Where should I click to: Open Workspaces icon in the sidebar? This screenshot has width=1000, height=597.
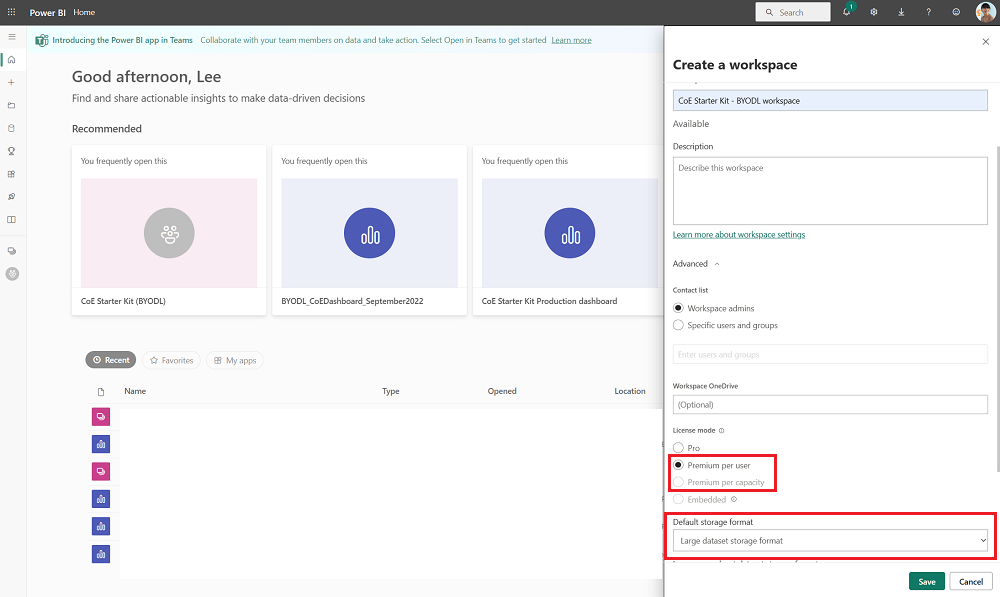click(x=11, y=251)
